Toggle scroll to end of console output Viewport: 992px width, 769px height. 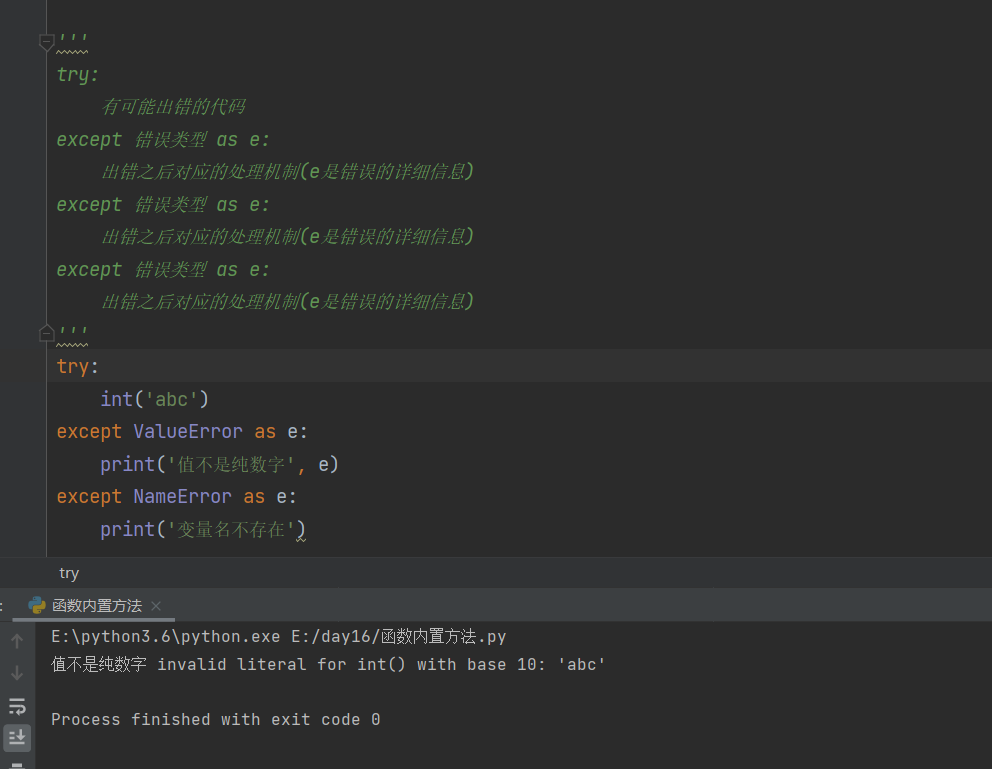coord(17,737)
